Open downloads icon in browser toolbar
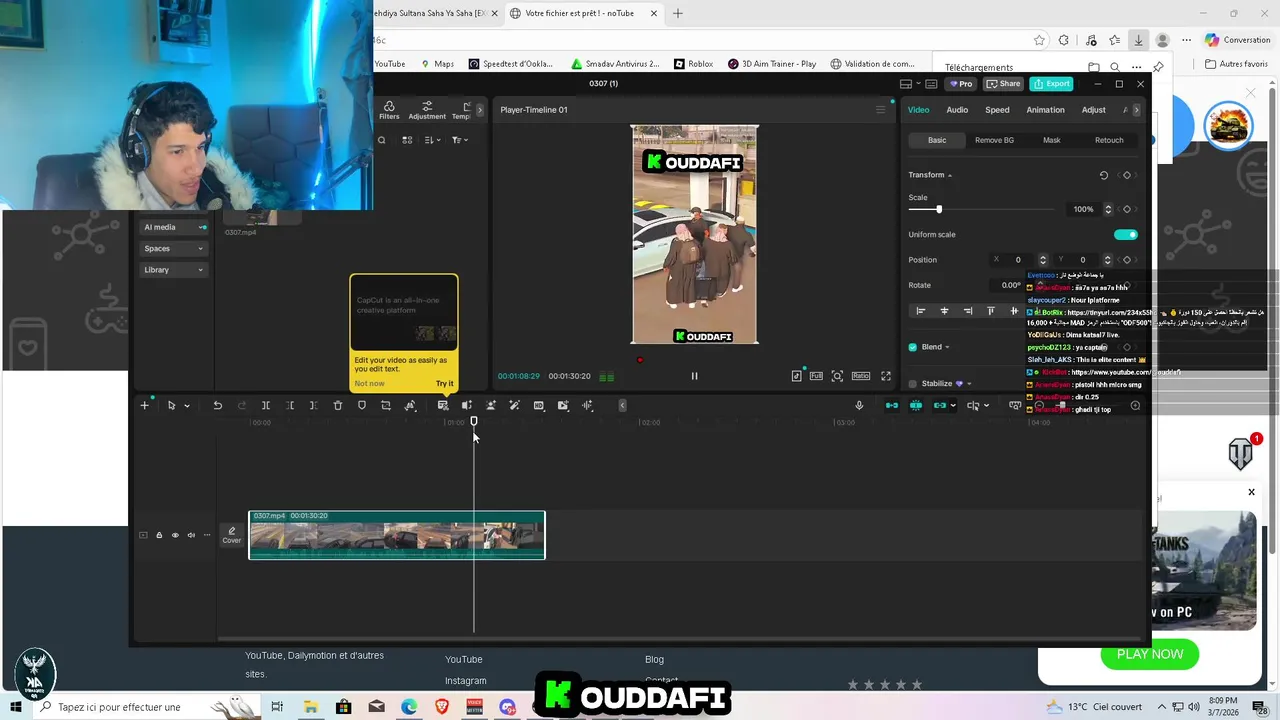1280x720 pixels. point(1138,40)
